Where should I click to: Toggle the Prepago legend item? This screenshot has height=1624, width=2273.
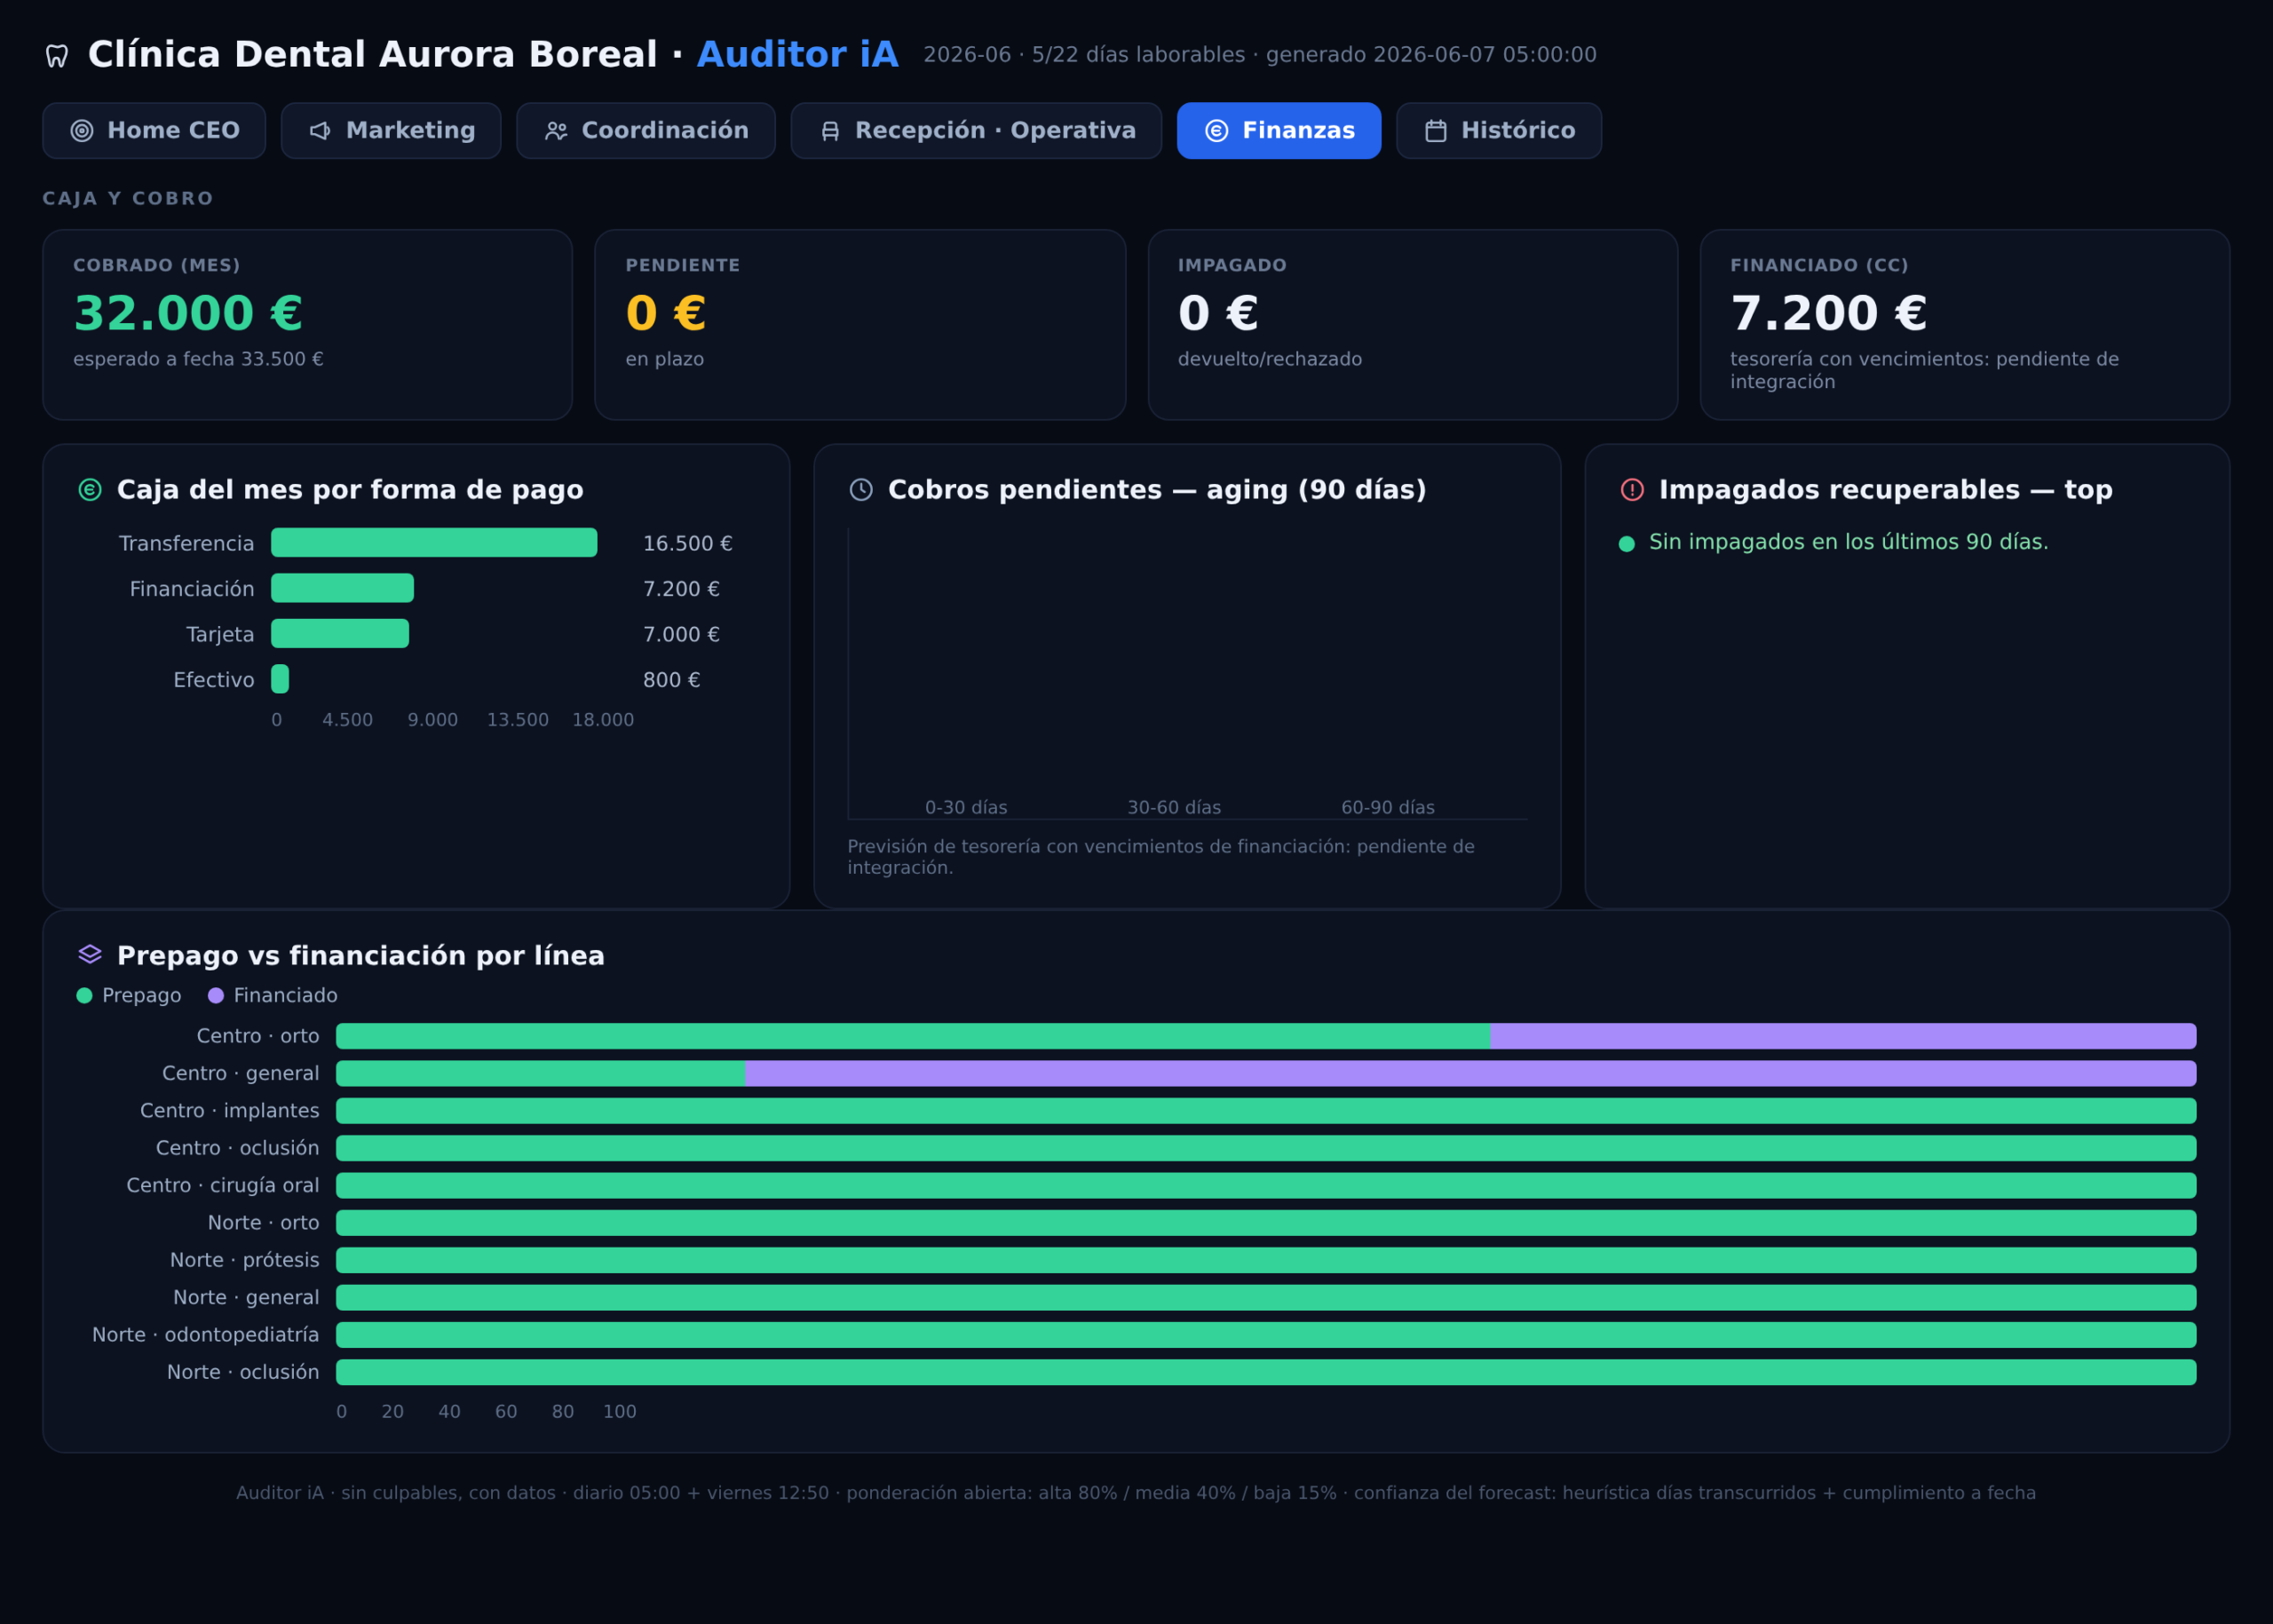pos(129,996)
